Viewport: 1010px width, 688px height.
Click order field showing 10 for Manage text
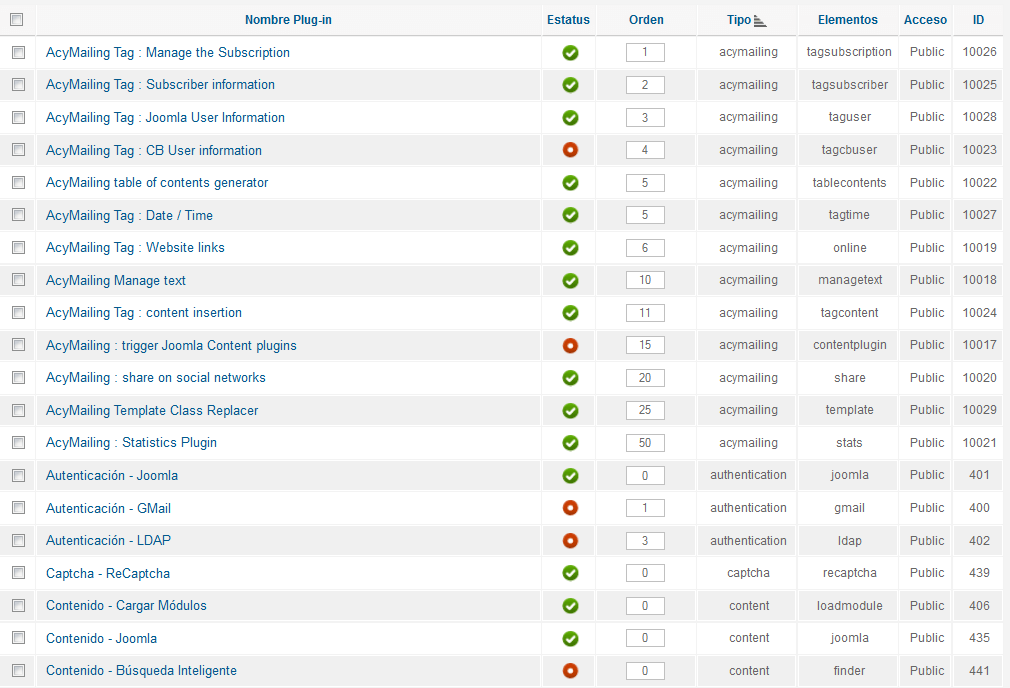[x=645, y=280]
